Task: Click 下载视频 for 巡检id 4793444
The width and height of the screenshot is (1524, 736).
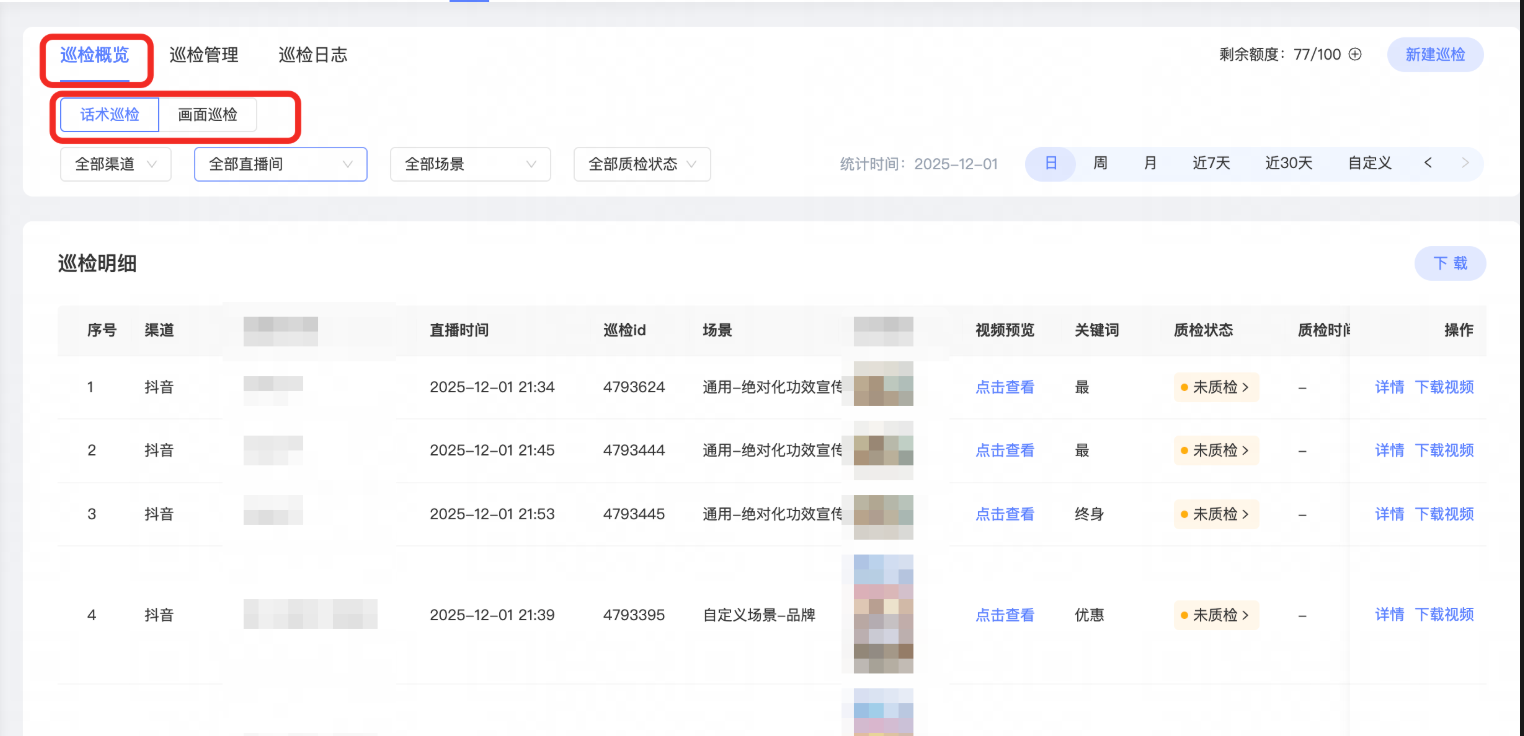Action: [1444, 450]
